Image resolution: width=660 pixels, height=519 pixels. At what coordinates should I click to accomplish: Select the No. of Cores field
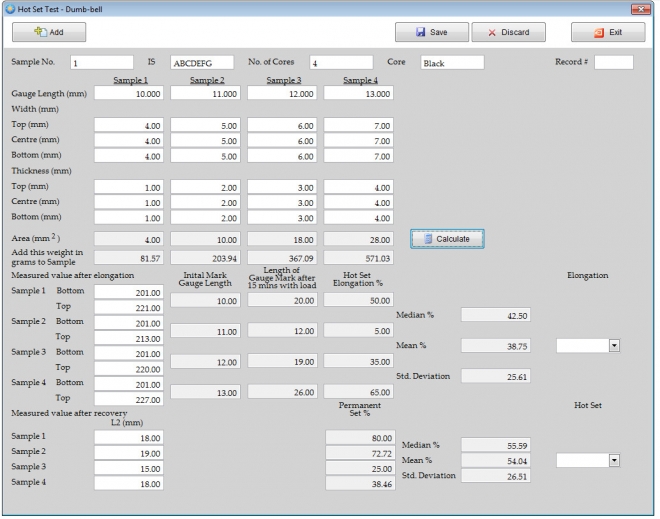340,63
